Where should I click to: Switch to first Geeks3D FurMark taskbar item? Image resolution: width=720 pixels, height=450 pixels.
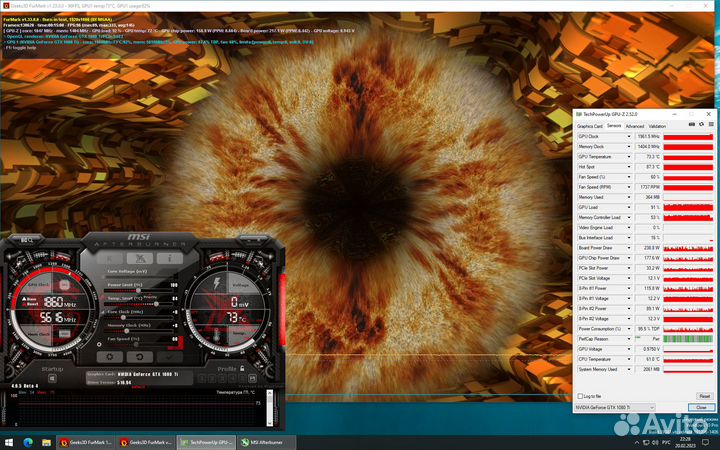(x=86, y=443)
